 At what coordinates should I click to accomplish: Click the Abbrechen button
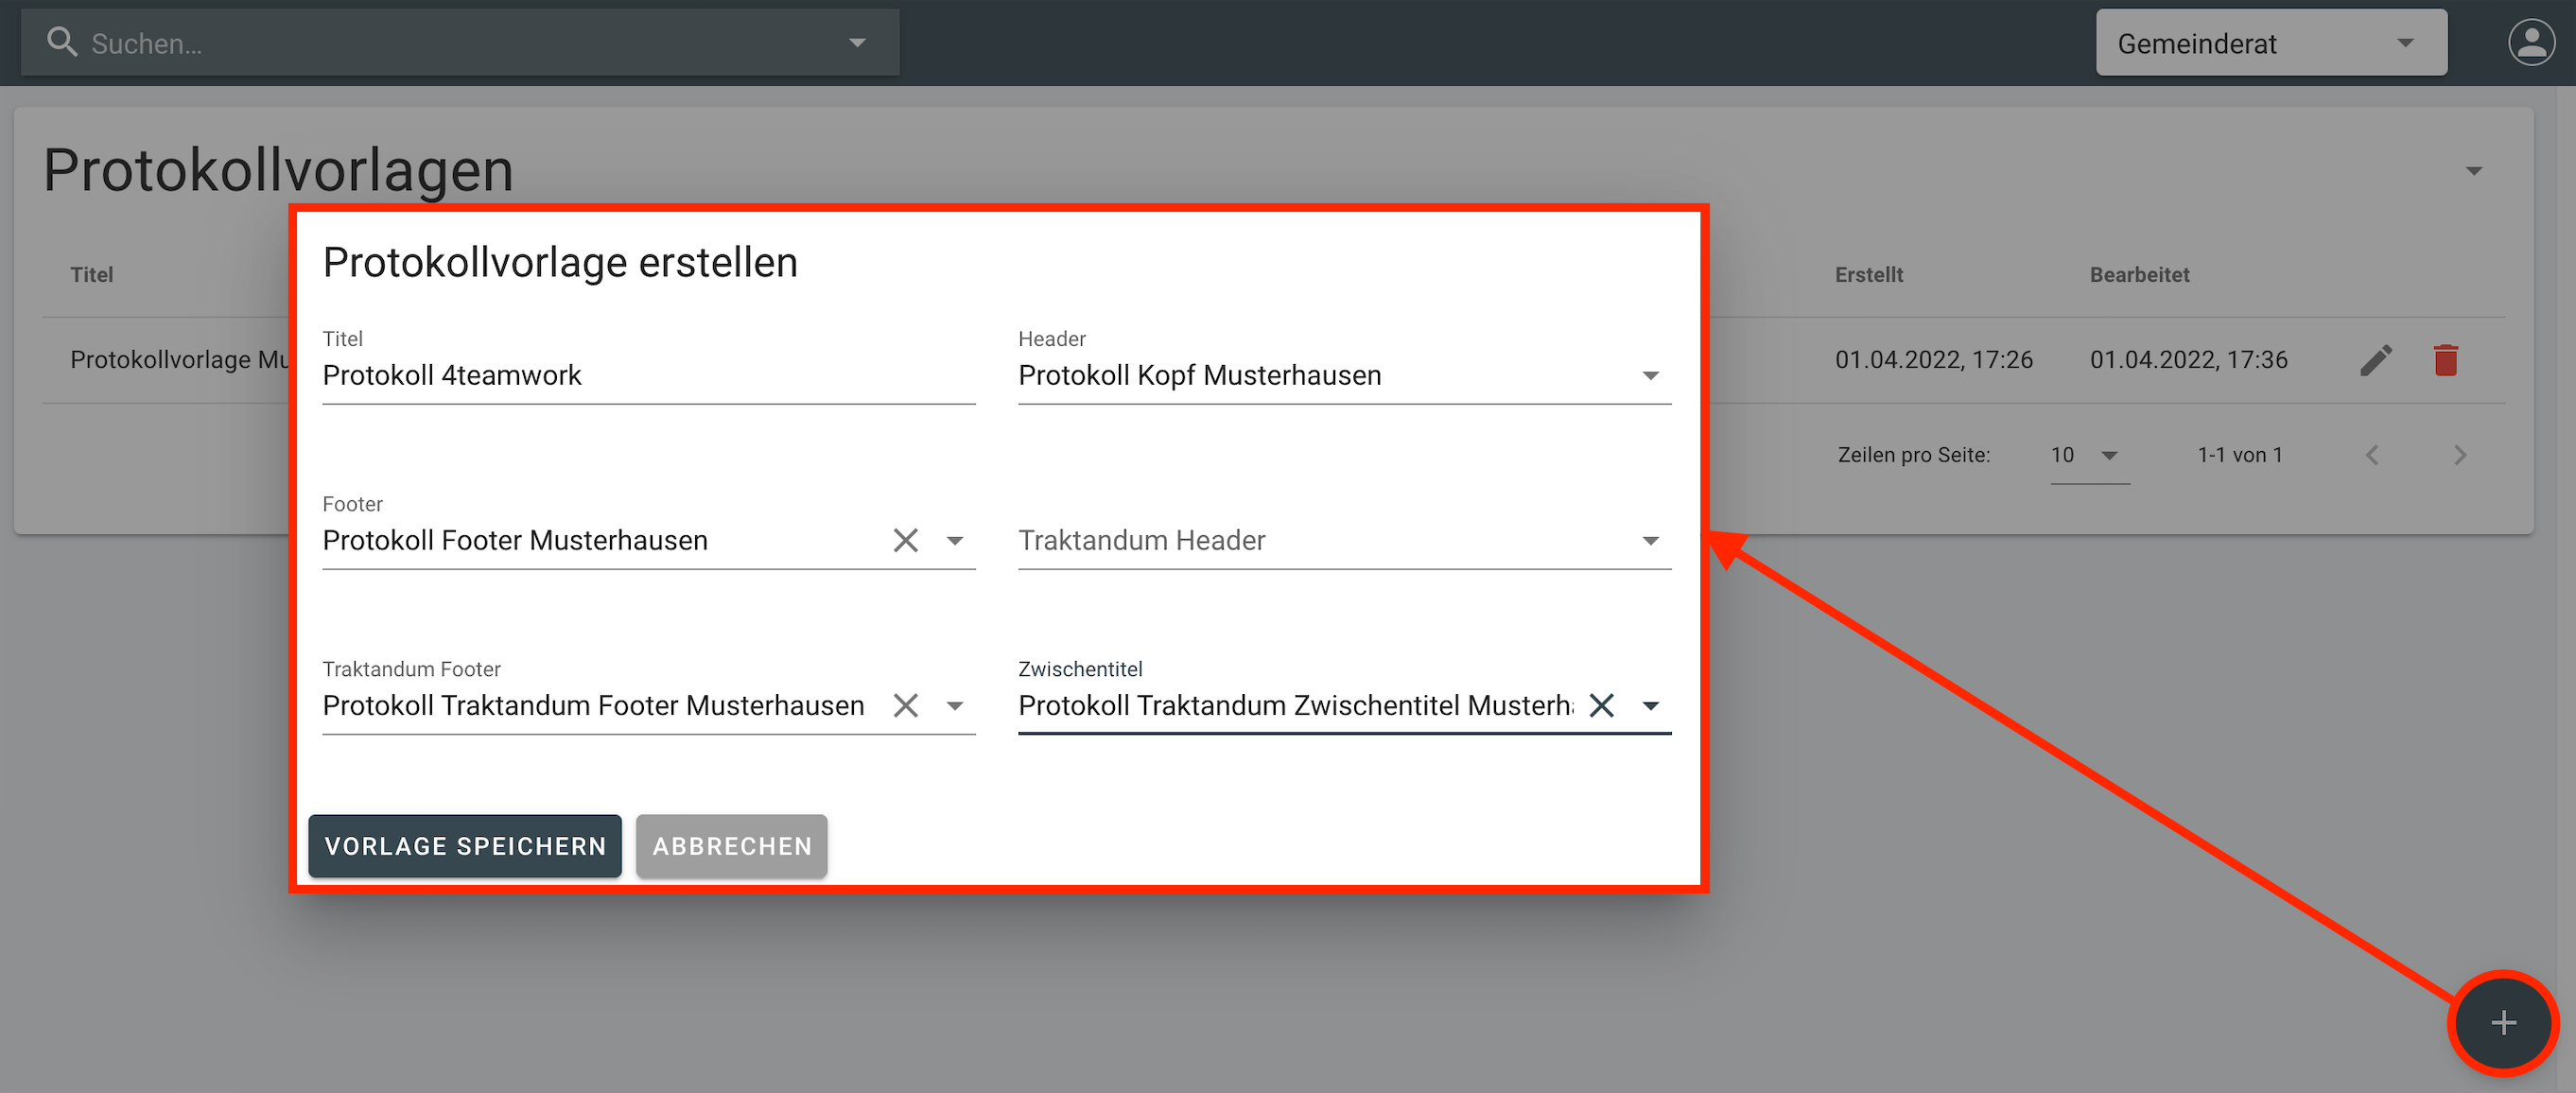[x=731, y=846]
